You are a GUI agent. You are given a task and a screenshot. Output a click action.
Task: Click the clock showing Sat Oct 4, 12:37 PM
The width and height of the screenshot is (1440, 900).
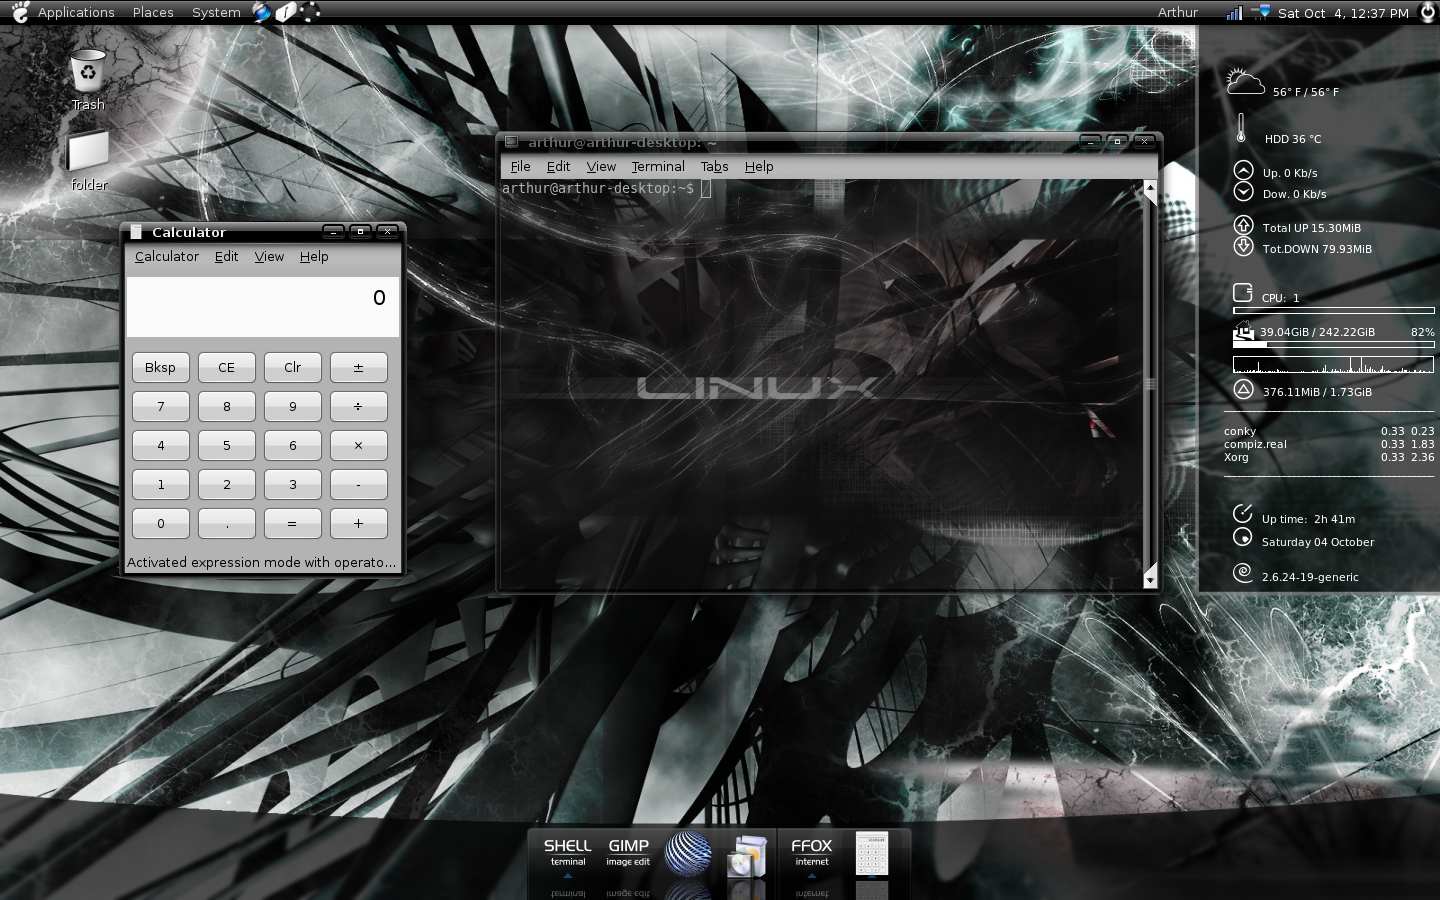pyautogui.click(x=1343, y=12)
